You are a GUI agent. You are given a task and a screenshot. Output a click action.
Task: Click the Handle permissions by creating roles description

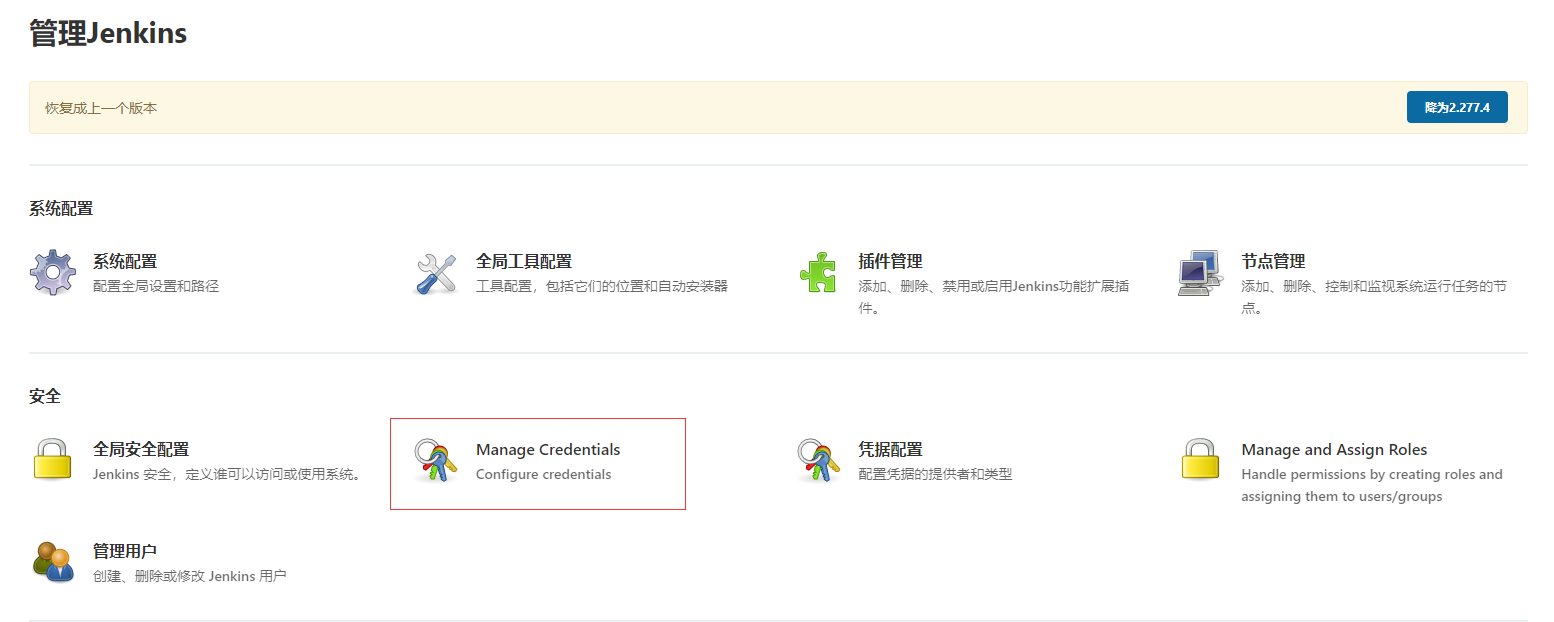pos(1372,485)
